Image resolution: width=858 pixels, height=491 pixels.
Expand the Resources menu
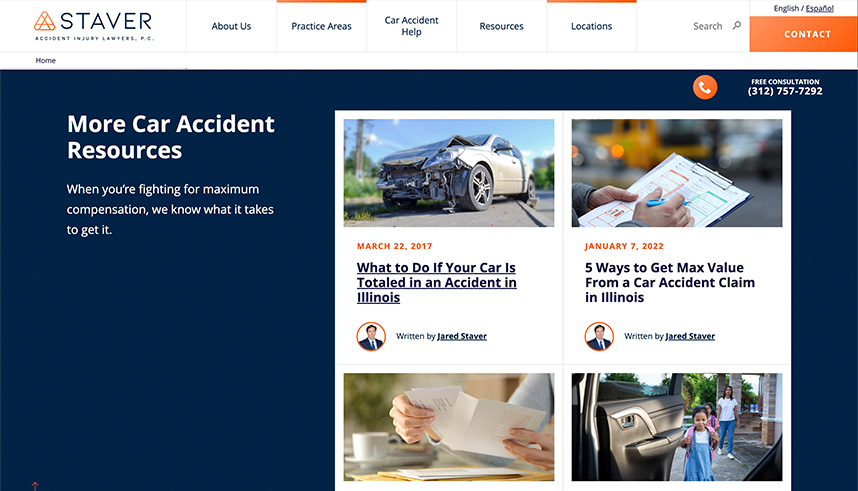[501, 26]
